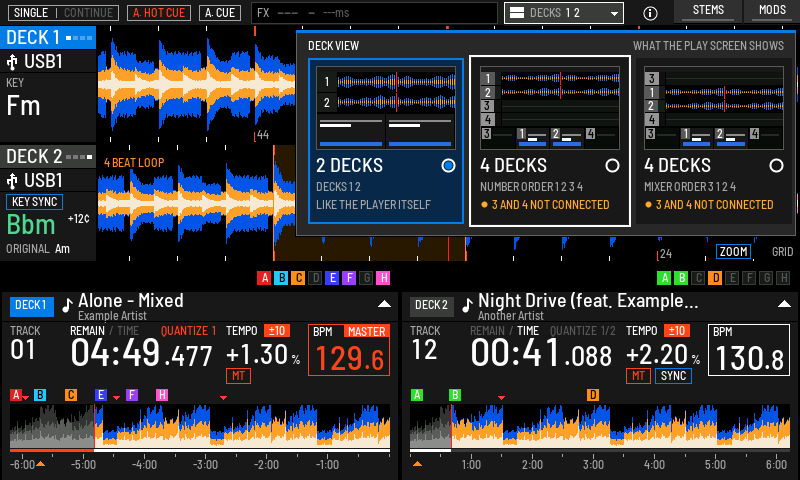Screen dimensions: 800x480
Task: Seek in Deck 1 overview waveform
Action: coord(200,426)
